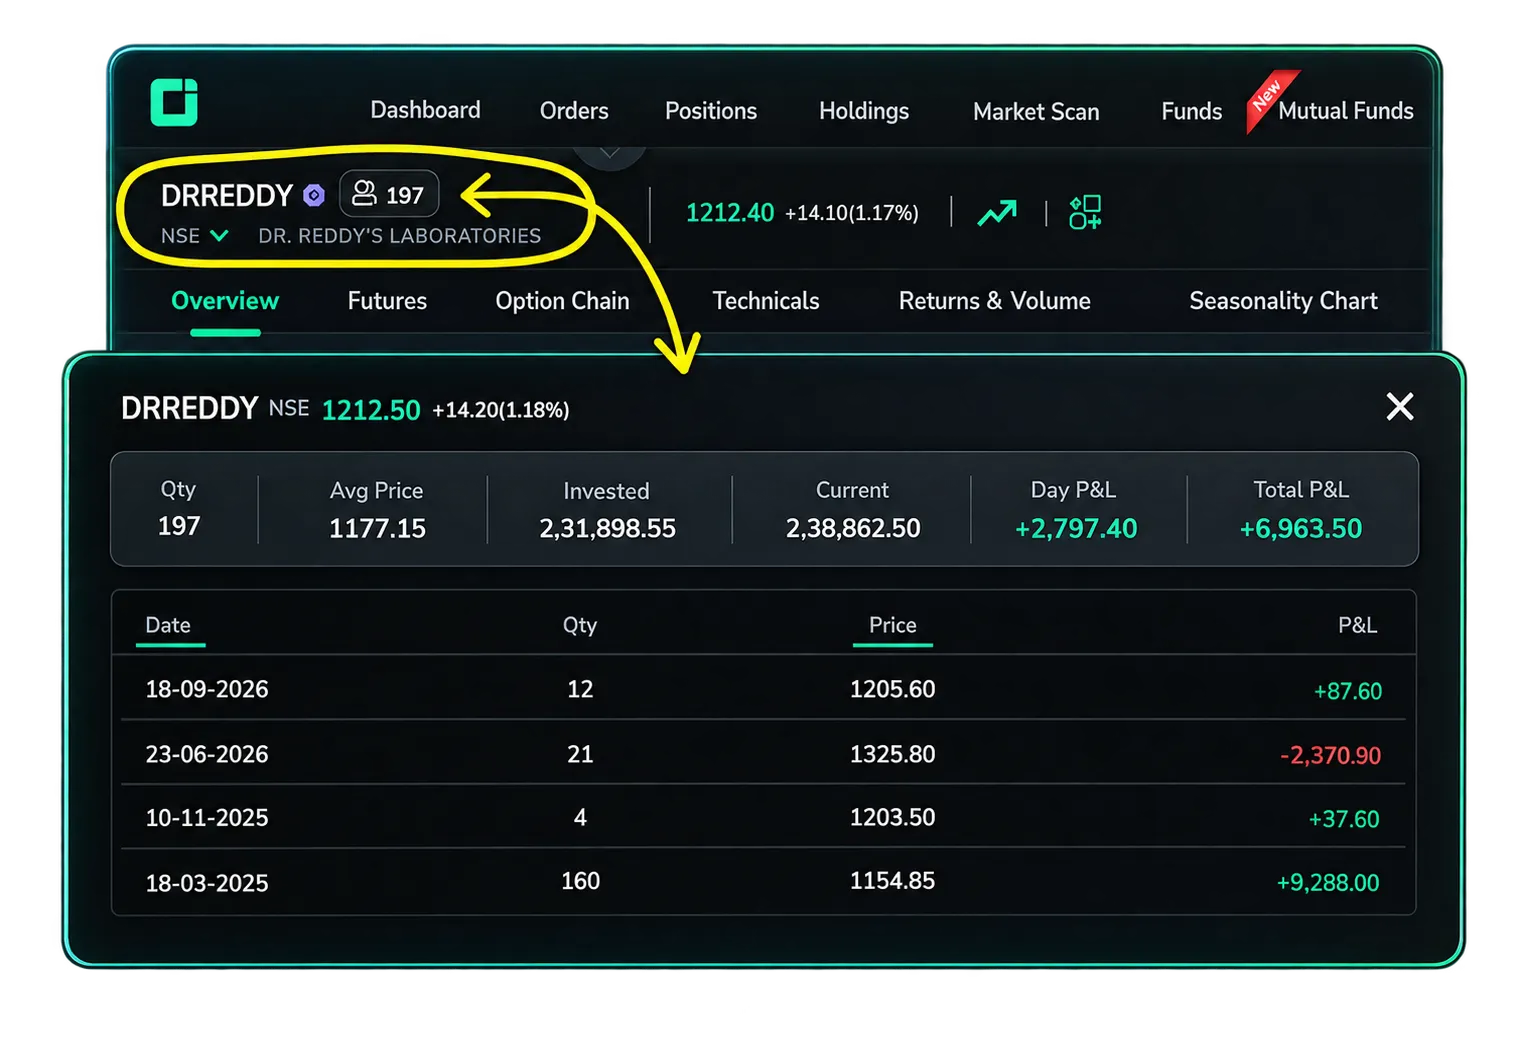This screenshot has width=1515, height=1038.
Task: Click the Day P&L value +2,797.40
Action: (1076, 528)
